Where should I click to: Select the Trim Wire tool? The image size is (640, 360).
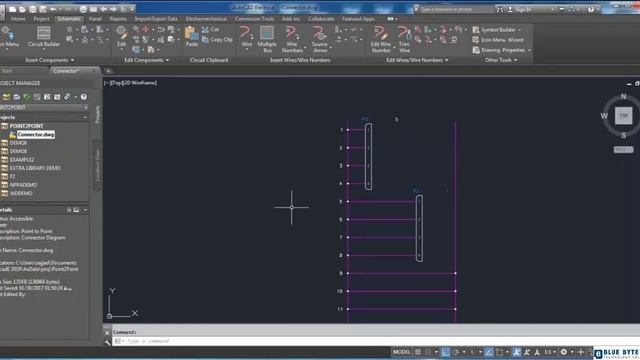[x=404, y=39]
